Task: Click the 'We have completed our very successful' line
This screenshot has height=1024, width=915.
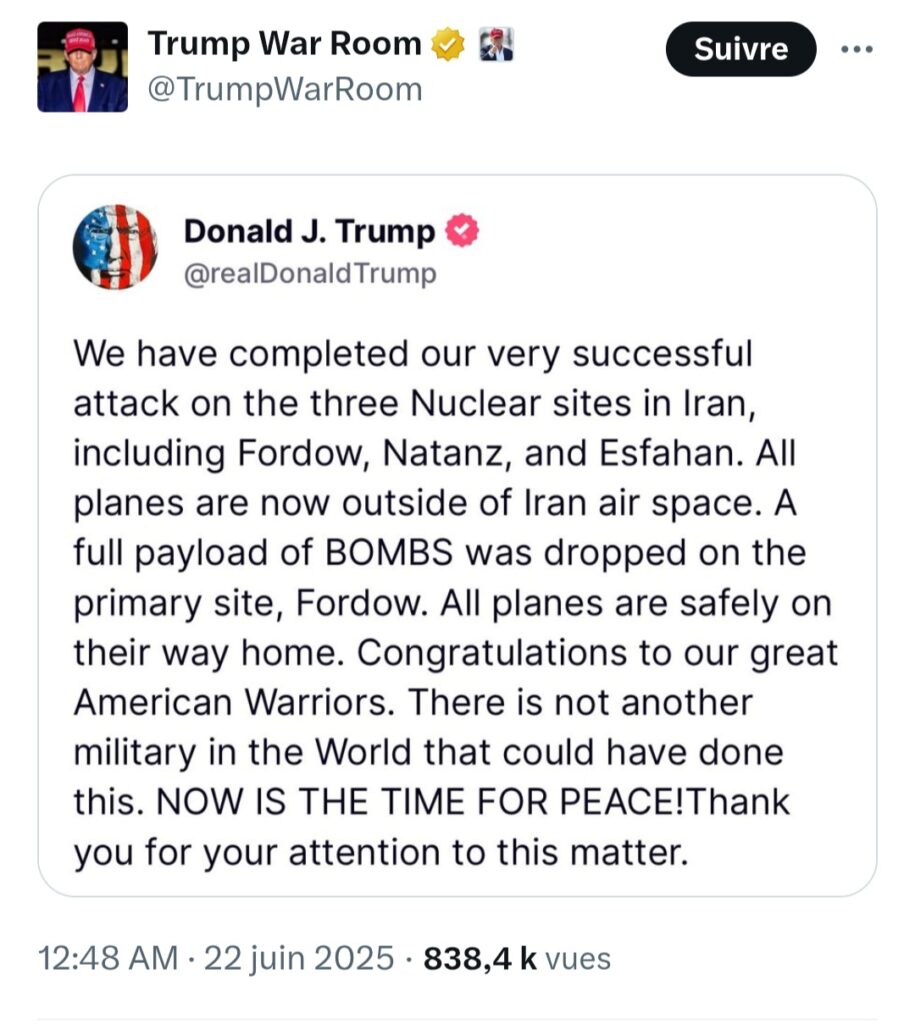Action: pyautogui.click(x=412, y=353)
